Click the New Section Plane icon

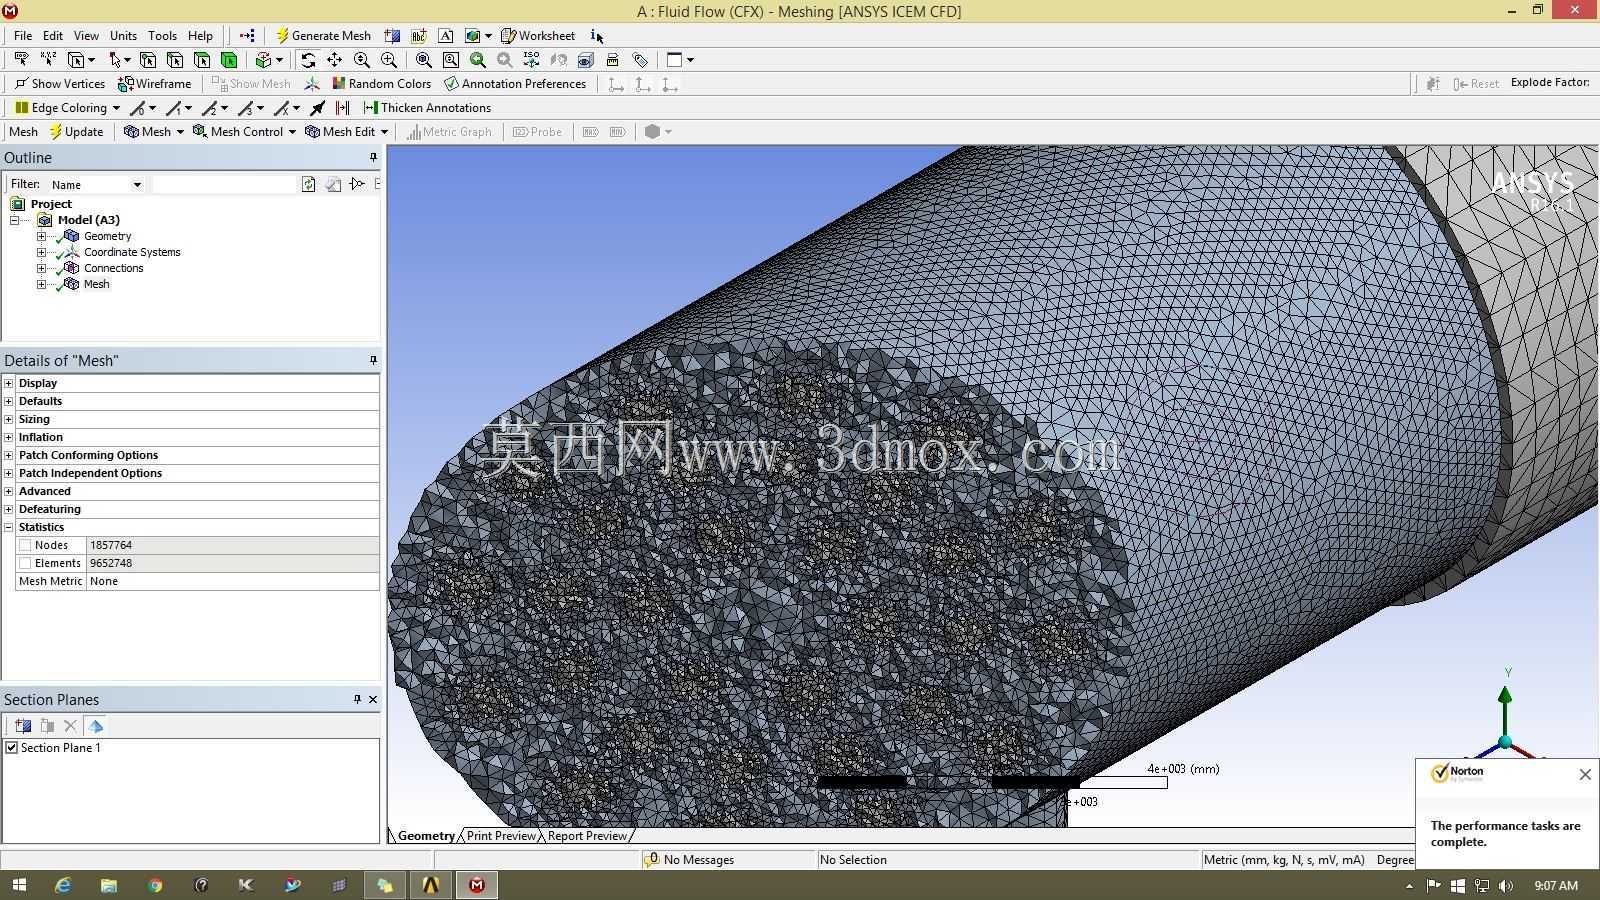tap(23, 726)
